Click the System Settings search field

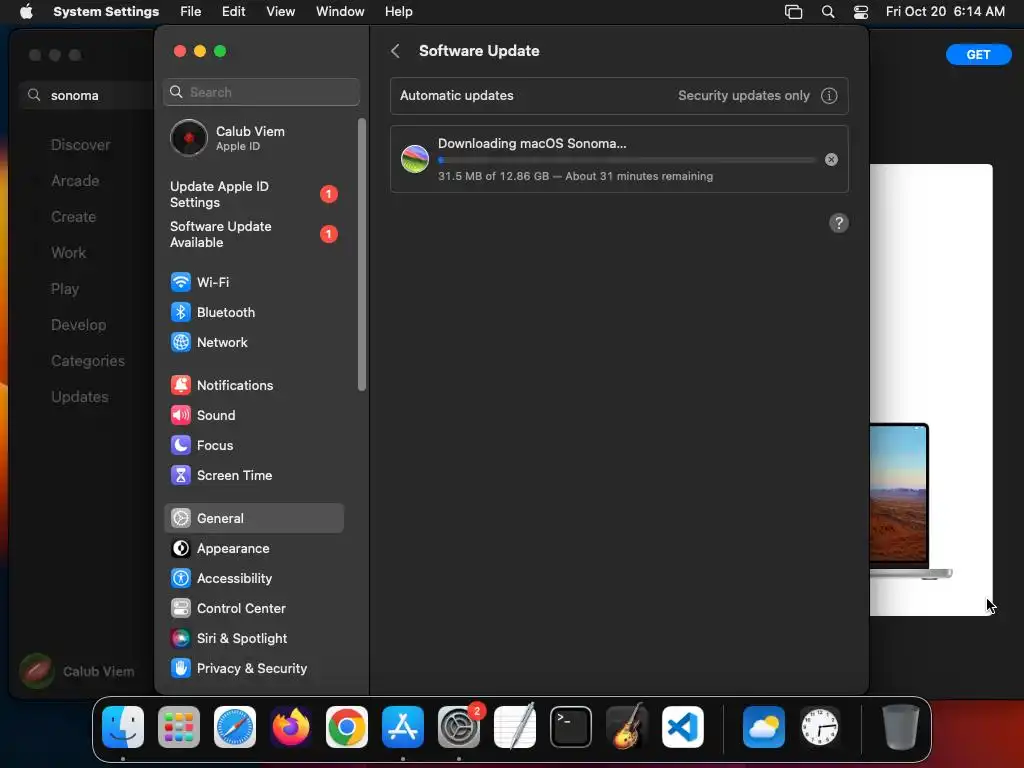click(x=261, y=92)
